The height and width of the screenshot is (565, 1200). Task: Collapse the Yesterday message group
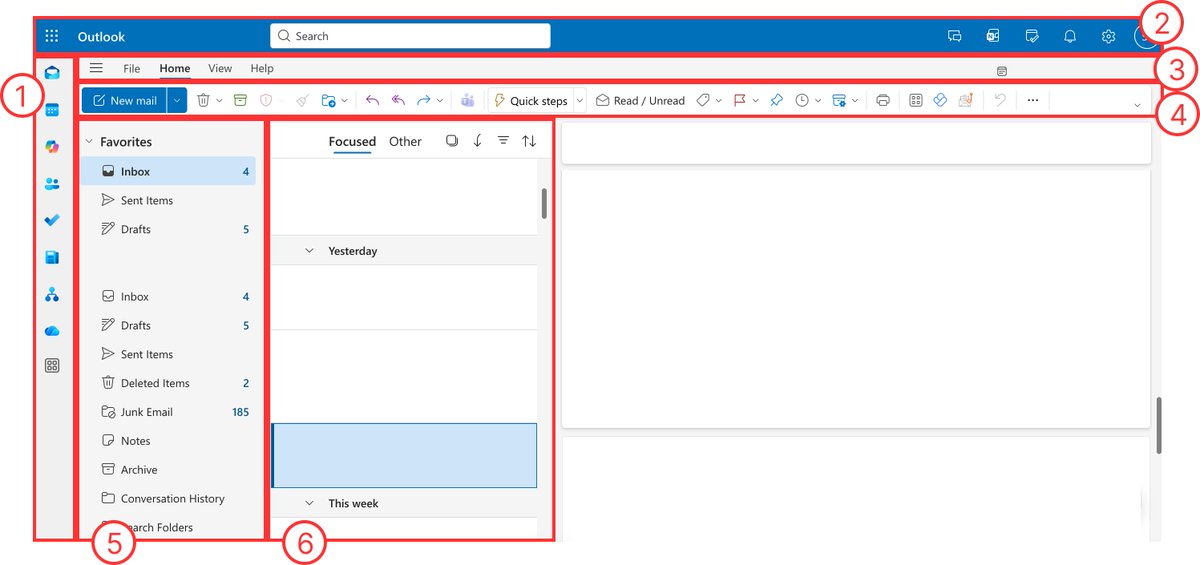(309, 251)
